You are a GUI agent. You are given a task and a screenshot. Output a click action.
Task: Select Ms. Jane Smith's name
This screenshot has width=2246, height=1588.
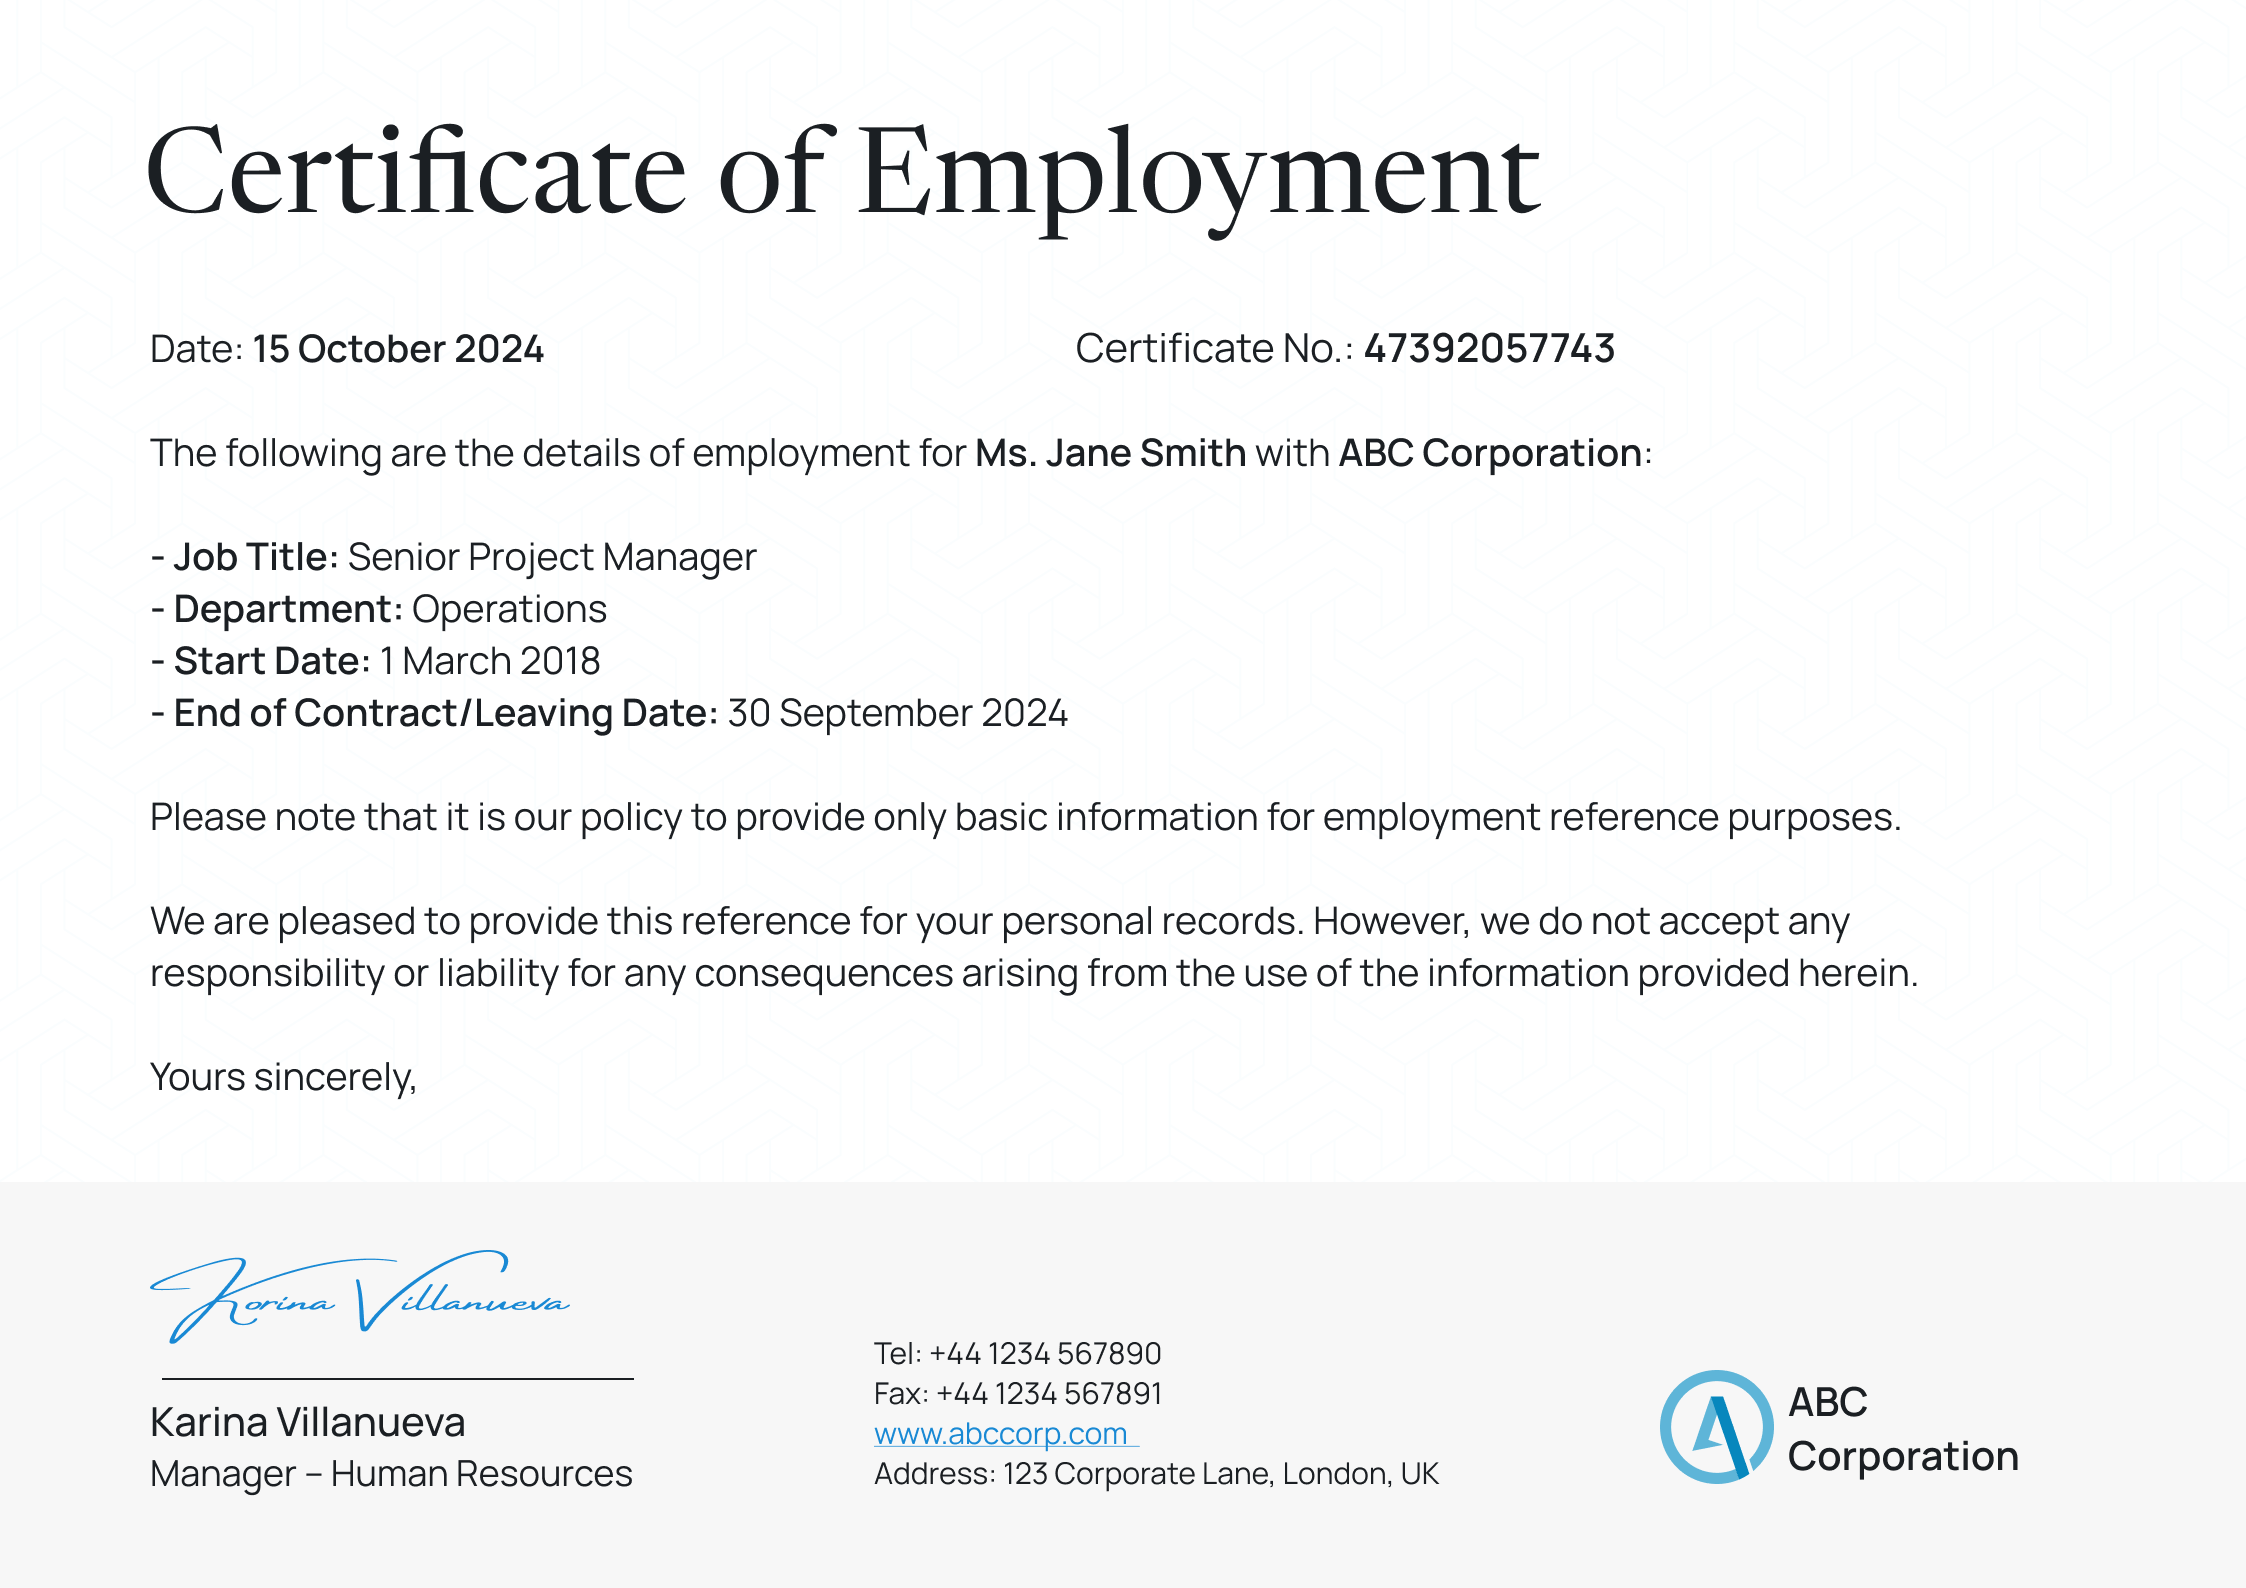[x=1110, y=453]
